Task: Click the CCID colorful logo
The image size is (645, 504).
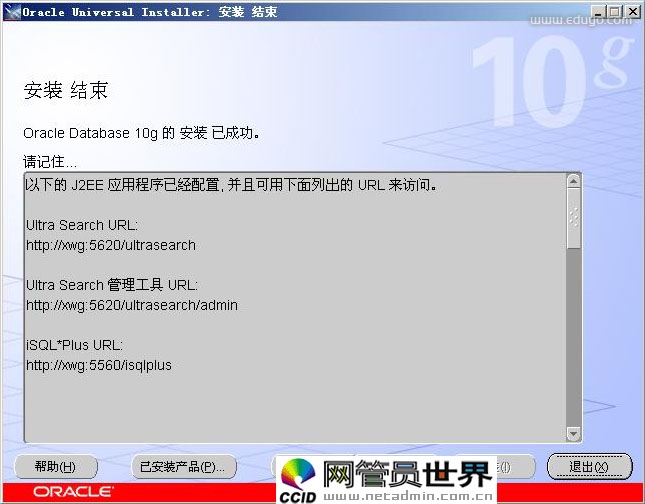Action: [297, 481]
